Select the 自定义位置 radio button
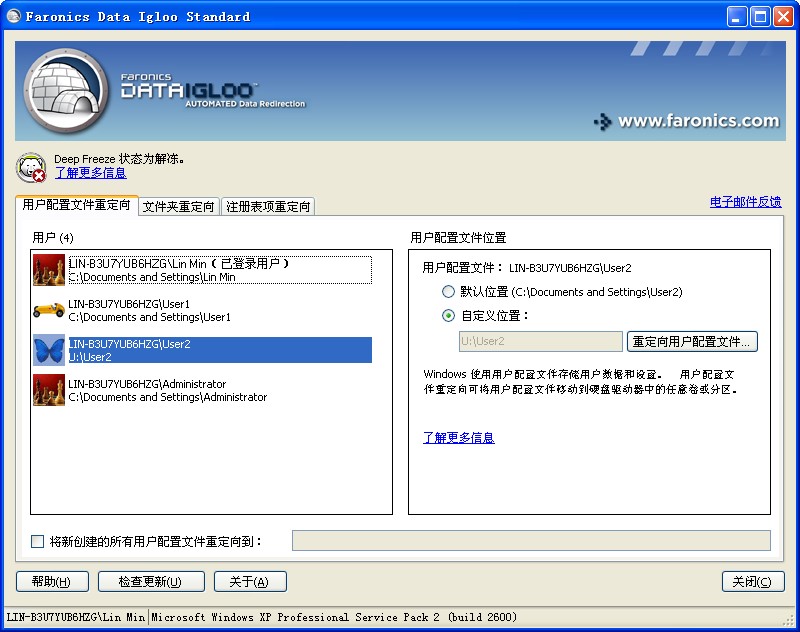This screenshot has width=800, height=632. pyautogui.click(x=448, y=316)
